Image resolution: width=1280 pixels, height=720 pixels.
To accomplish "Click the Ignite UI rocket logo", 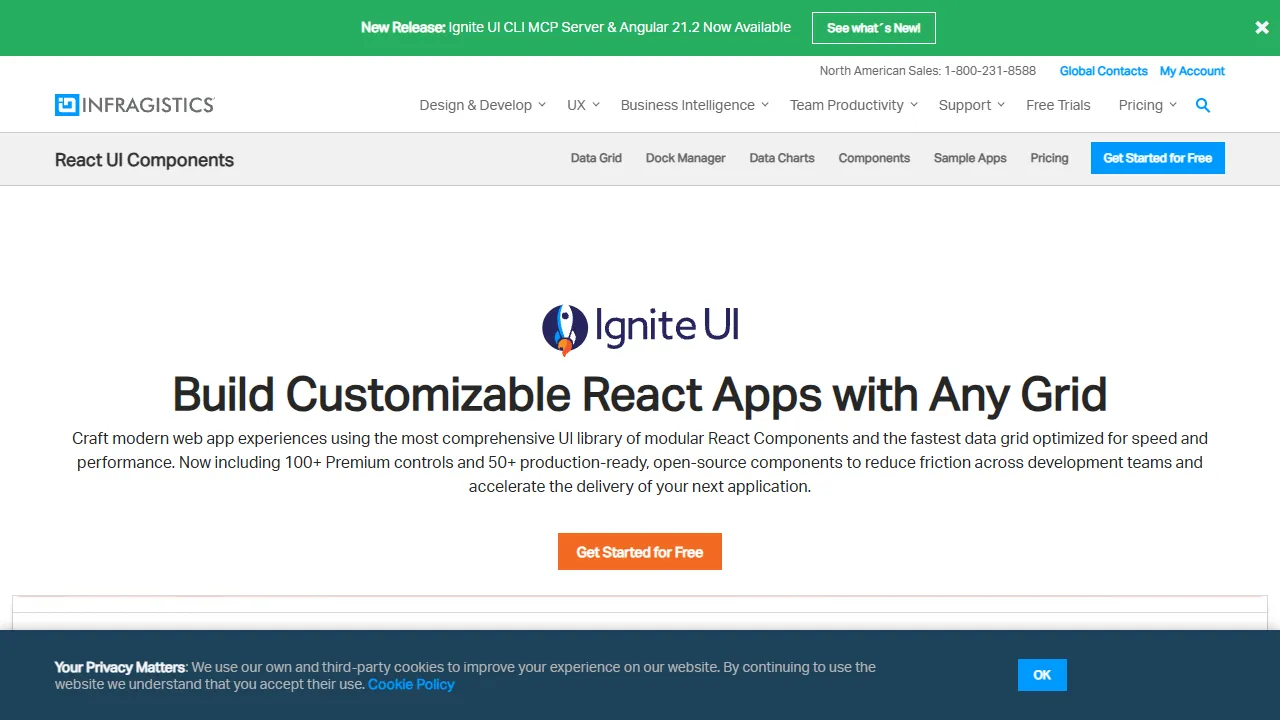I will point(640,329).
